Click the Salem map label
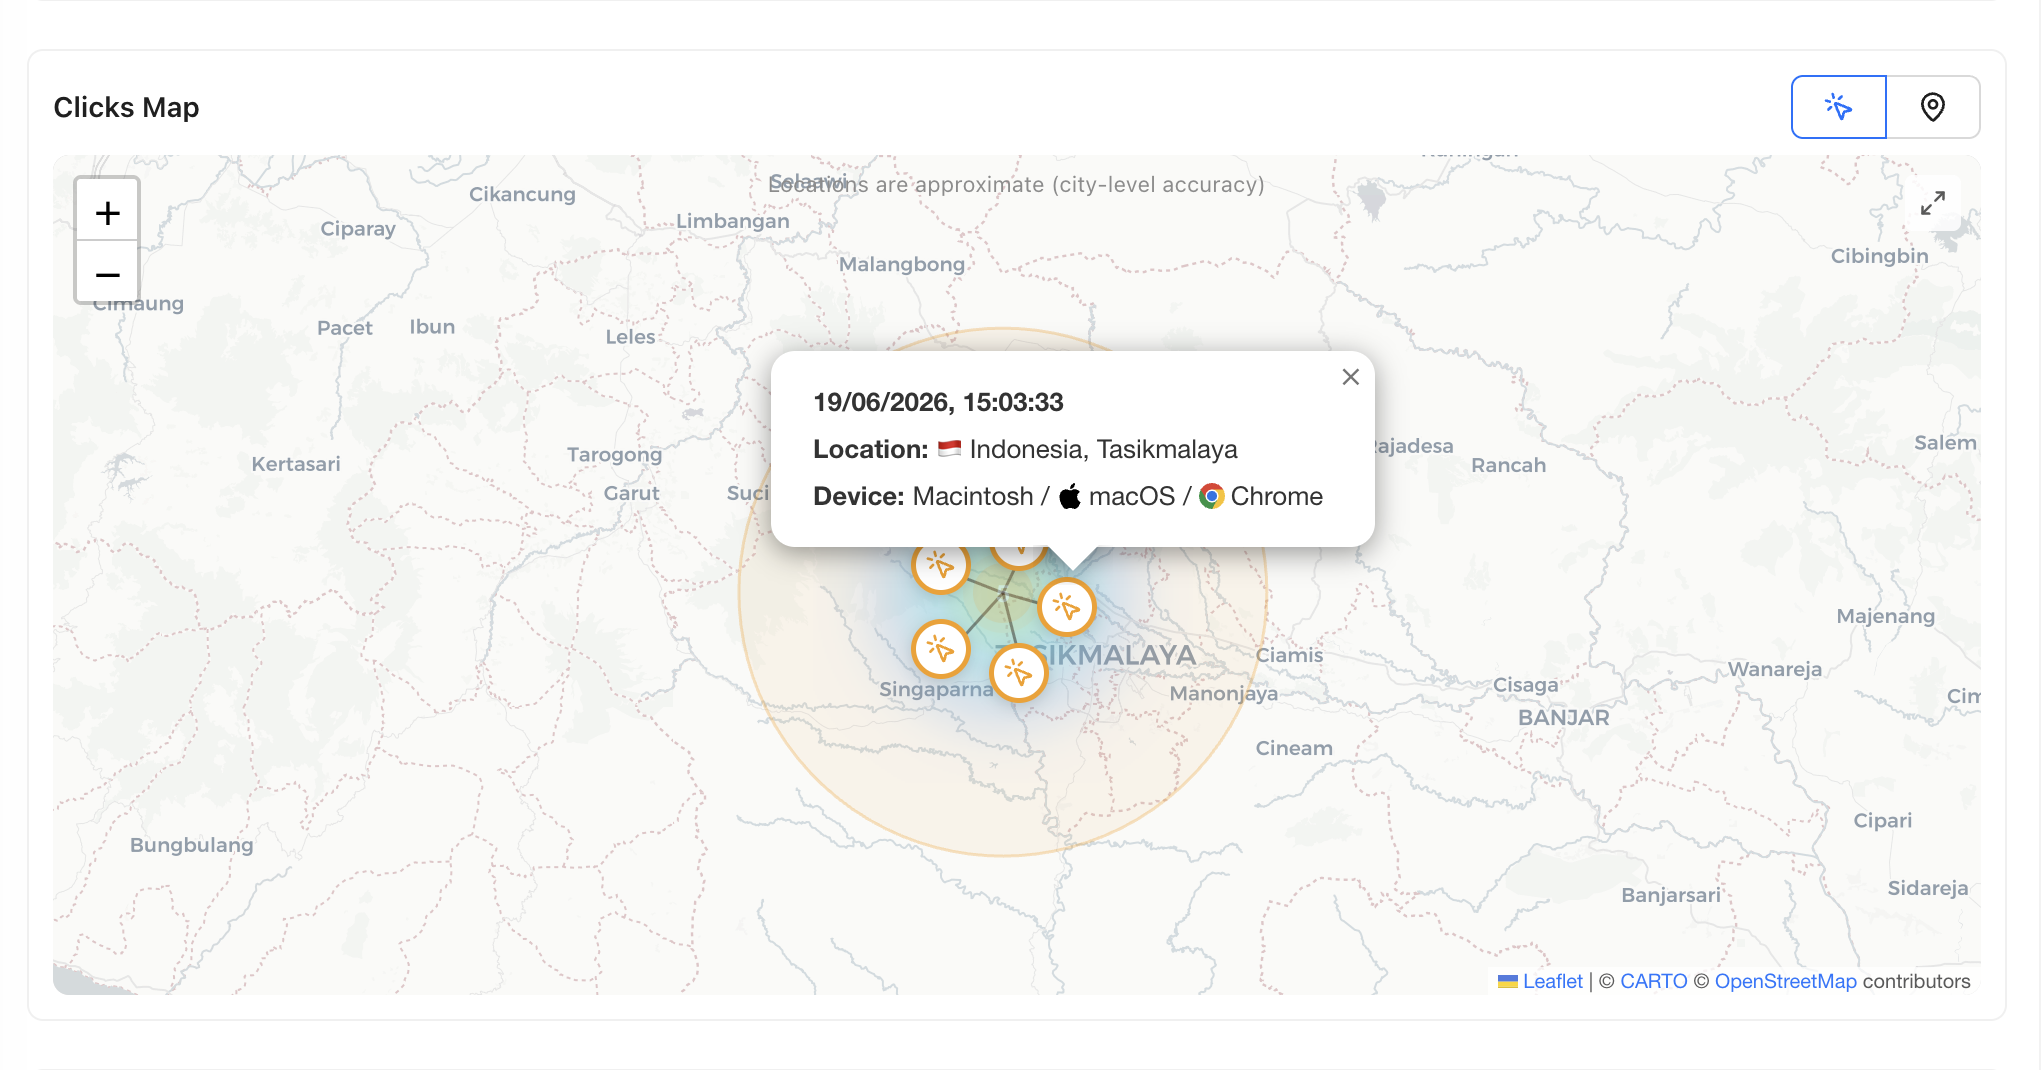 point(1944,443)
